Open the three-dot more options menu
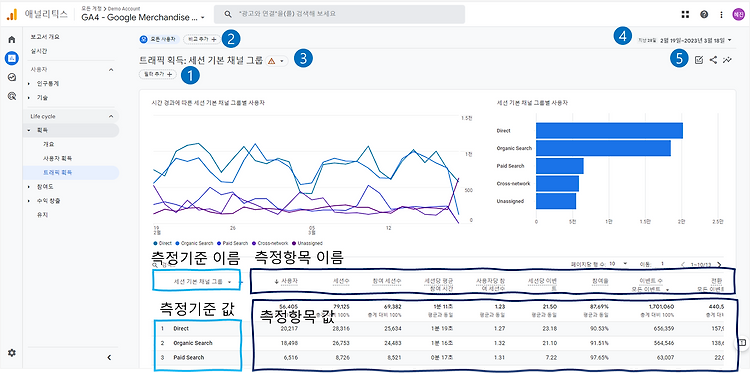Screen dimensions: 750x373 coord(721,14)
